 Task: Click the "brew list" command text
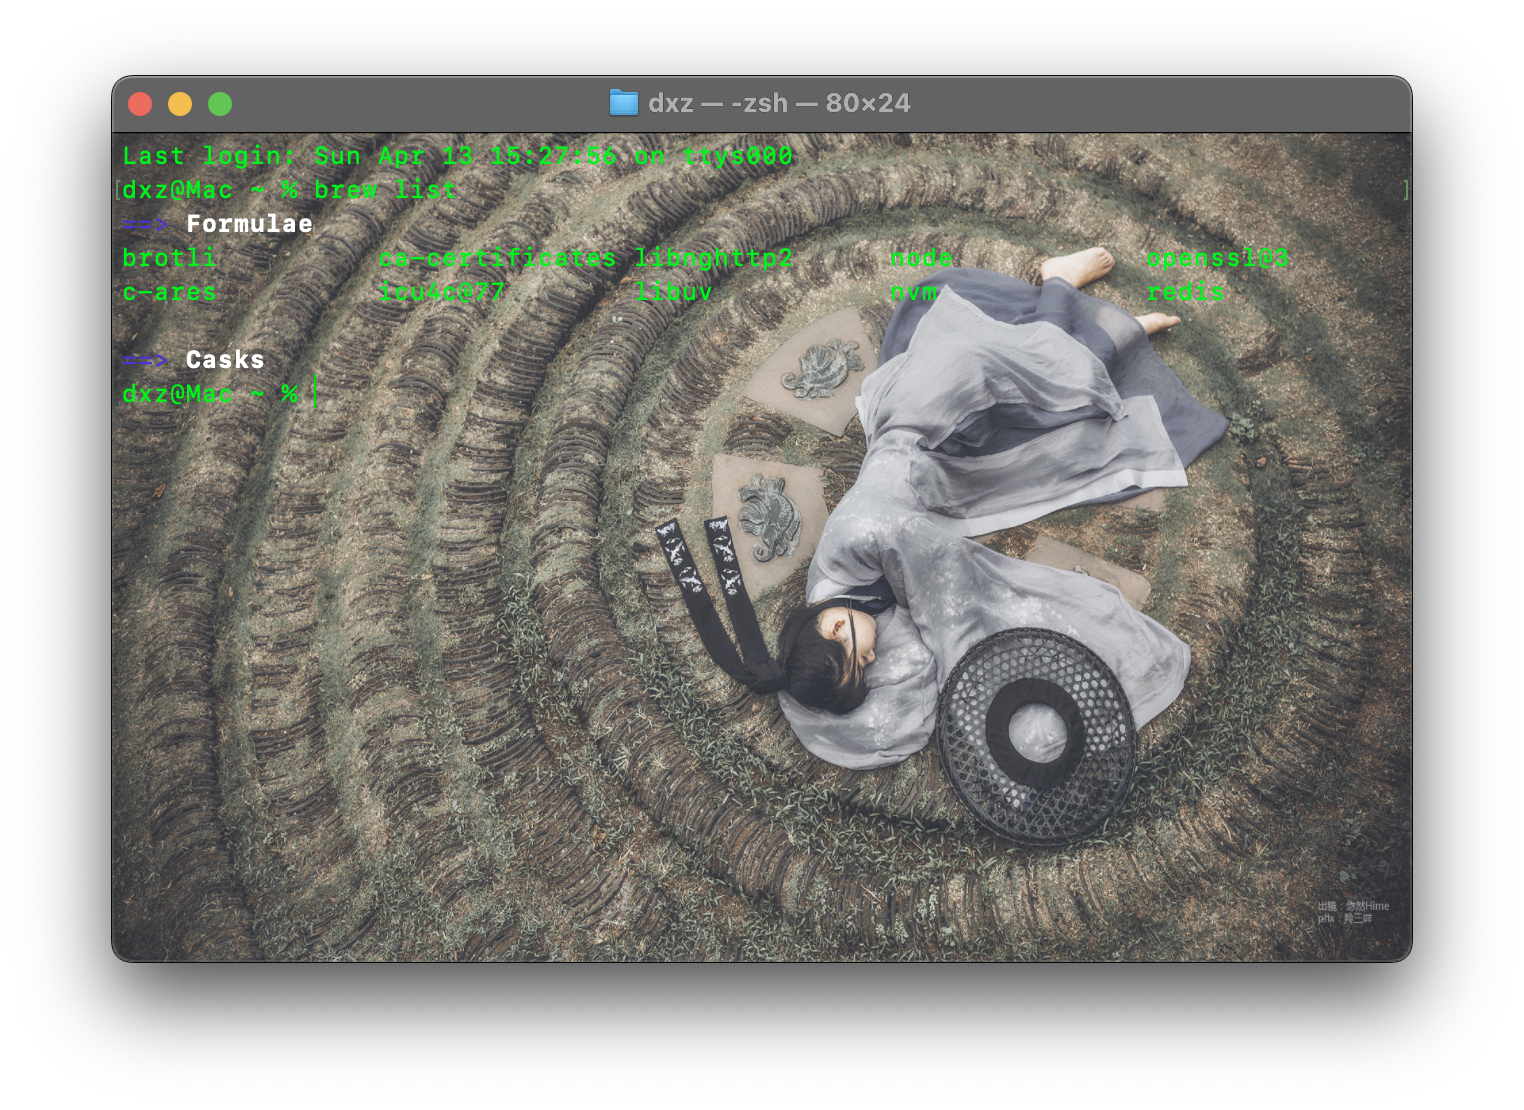click(386, 190)
